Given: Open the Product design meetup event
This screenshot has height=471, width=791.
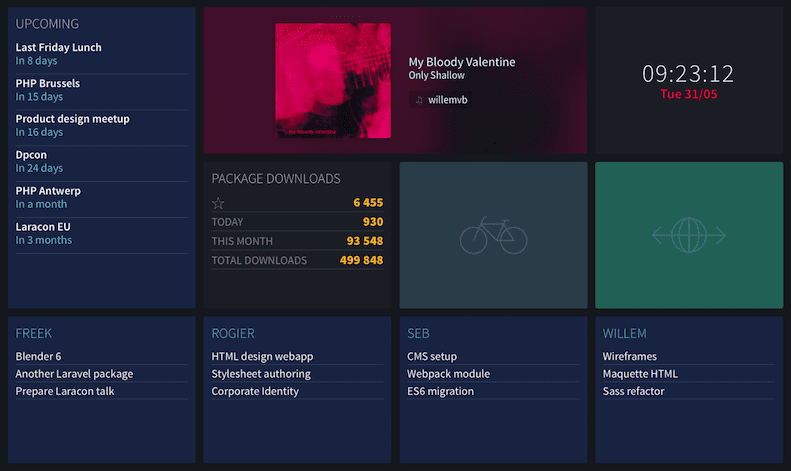Looking at the screenshot, I should point(73,119).
